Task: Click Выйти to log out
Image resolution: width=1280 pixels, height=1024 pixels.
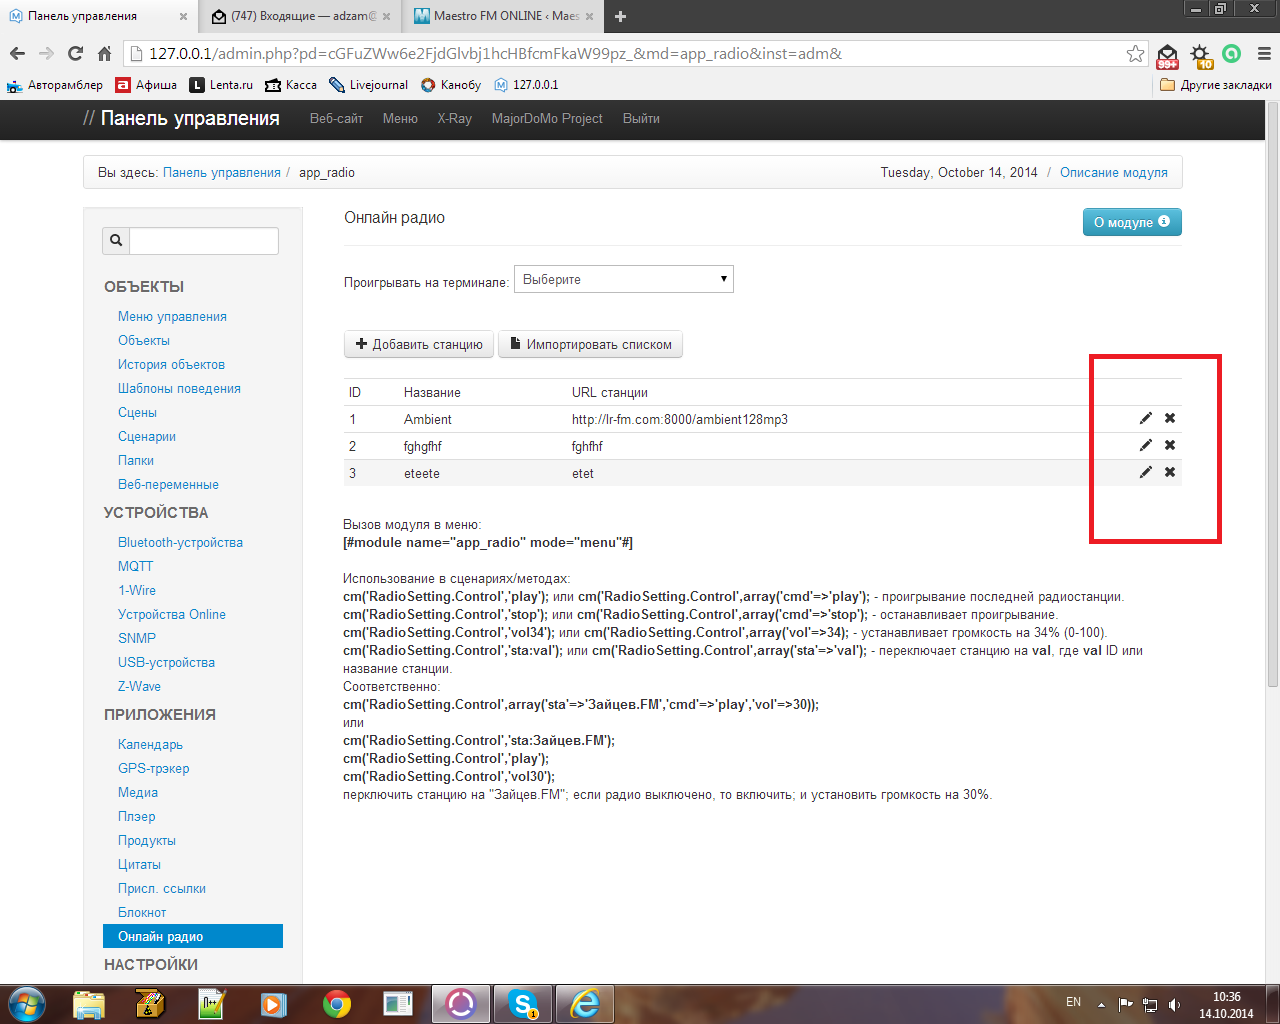Action: pyautogui.click(x=641, y=118)
